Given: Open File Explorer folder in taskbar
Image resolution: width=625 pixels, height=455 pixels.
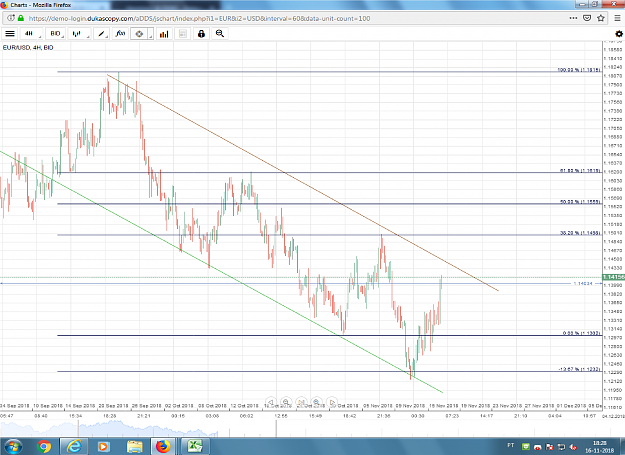Looking at the screenshot, I should 134,446.
